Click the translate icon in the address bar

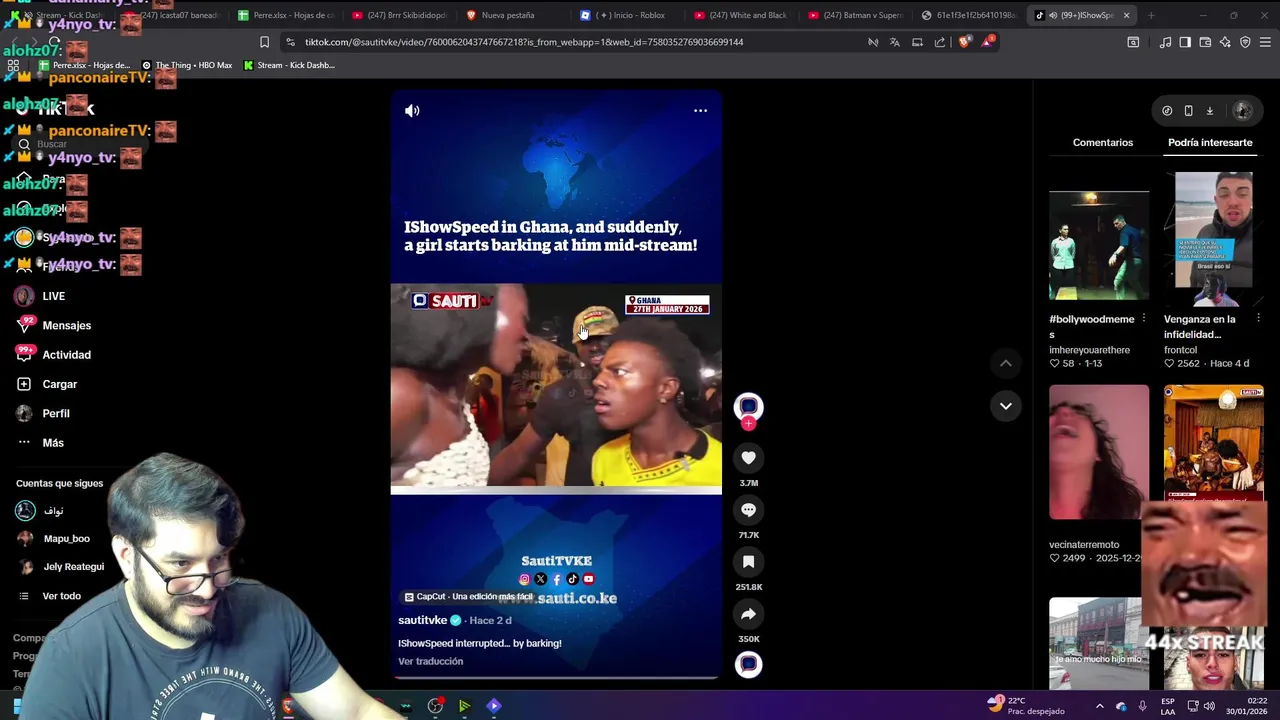(x=895, y=42)
